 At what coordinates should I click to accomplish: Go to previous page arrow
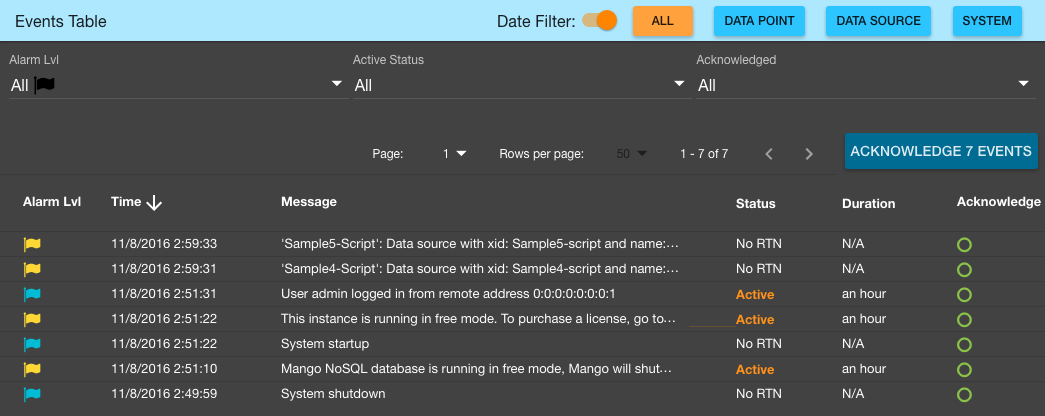(x=768, y=154)
